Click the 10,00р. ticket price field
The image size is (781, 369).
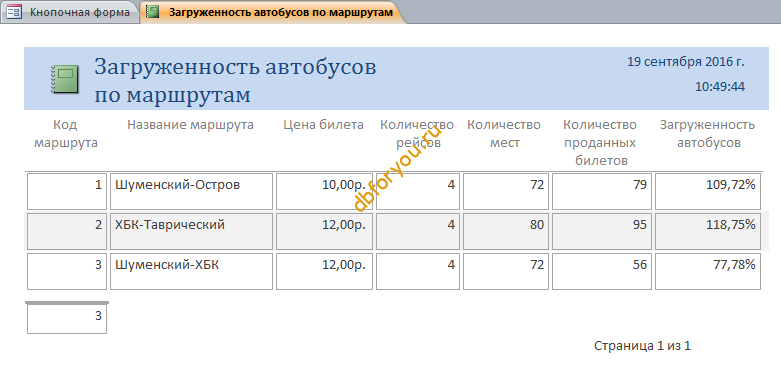pyautogui.click(x=324, y=191)
